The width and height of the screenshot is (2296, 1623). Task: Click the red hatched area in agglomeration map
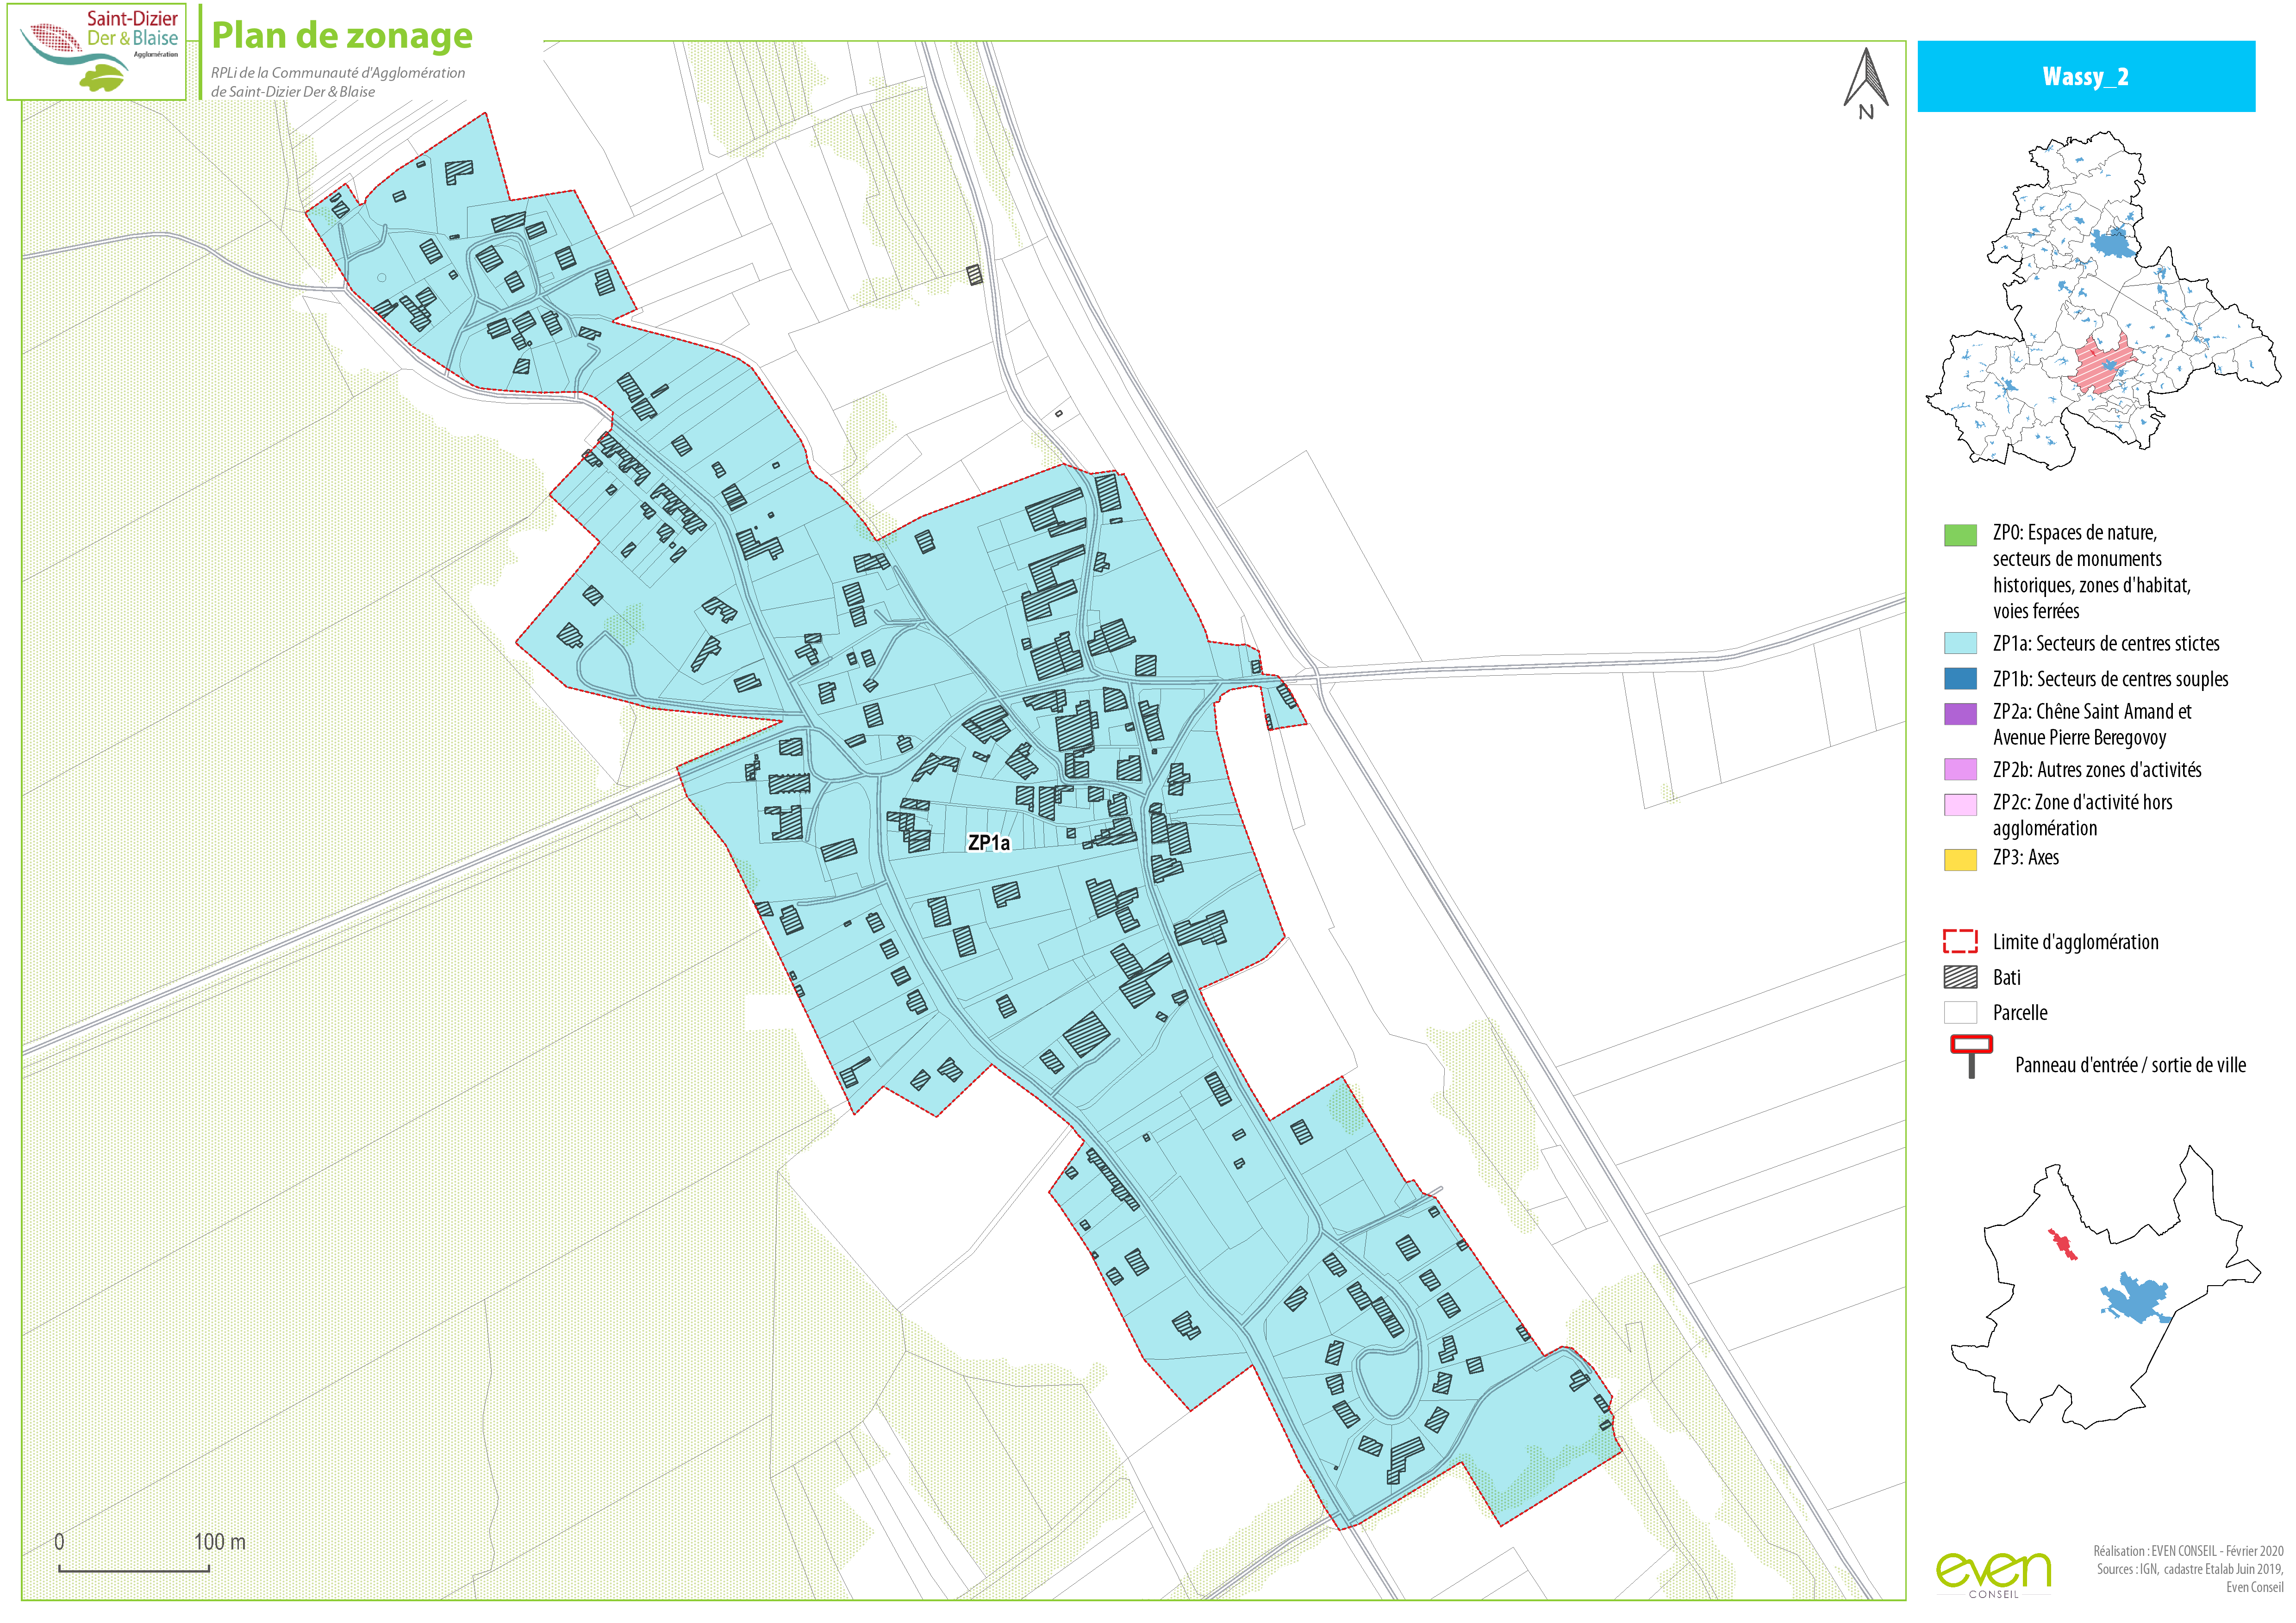(2101, 362)
